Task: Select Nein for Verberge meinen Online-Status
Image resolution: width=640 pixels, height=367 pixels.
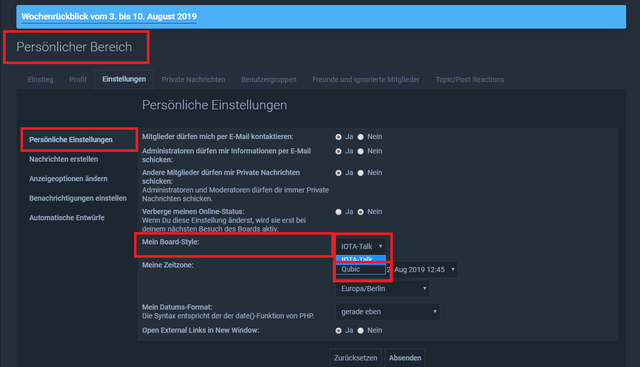Action: pyautogui.click(x=360, y=212)
